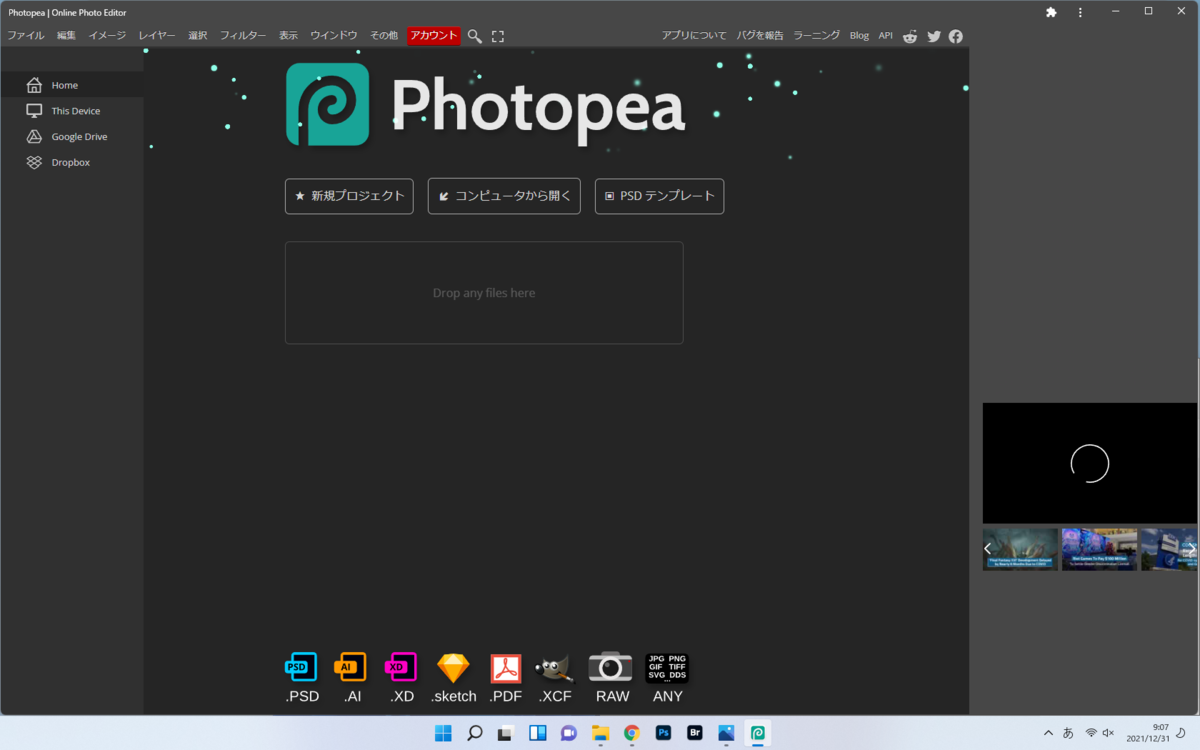
Task: Open the Windows Start menu
Action: pos(443,733)
